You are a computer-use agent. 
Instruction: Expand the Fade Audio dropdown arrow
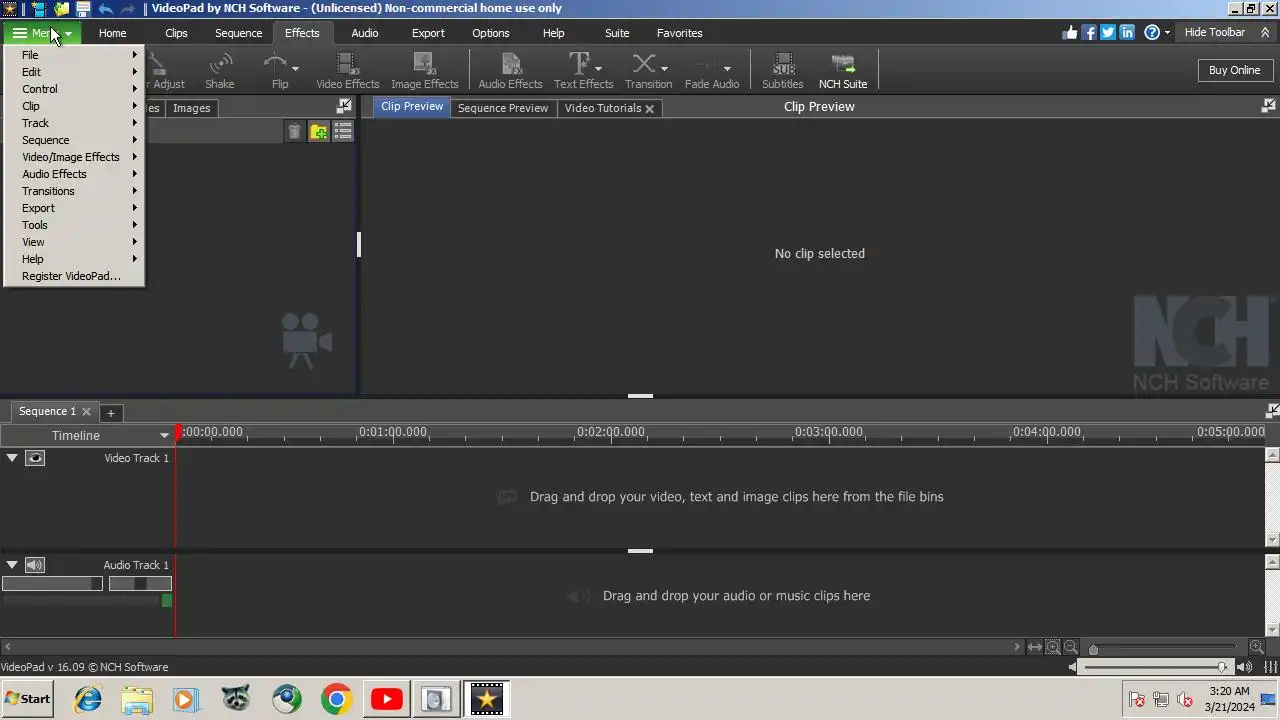click(727, 69)
